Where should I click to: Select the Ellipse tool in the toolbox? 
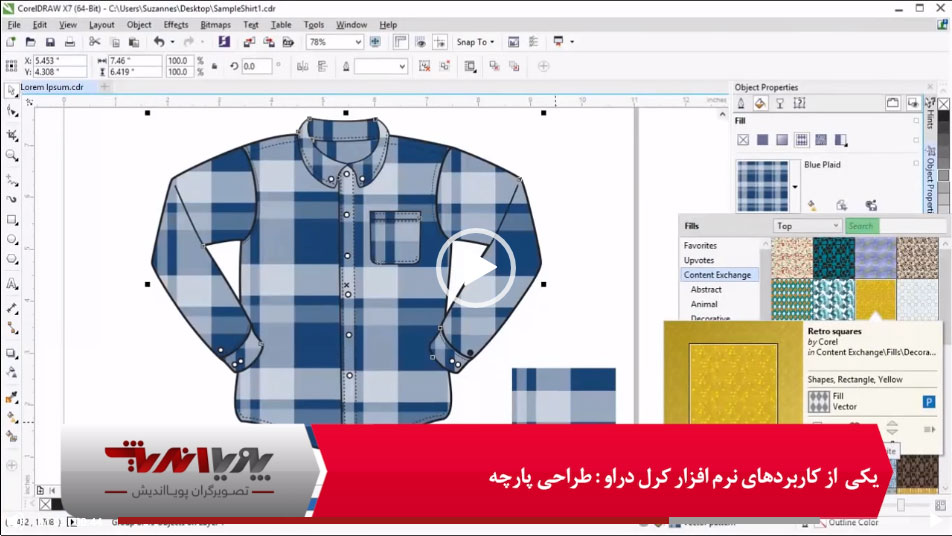click(11, 239)
